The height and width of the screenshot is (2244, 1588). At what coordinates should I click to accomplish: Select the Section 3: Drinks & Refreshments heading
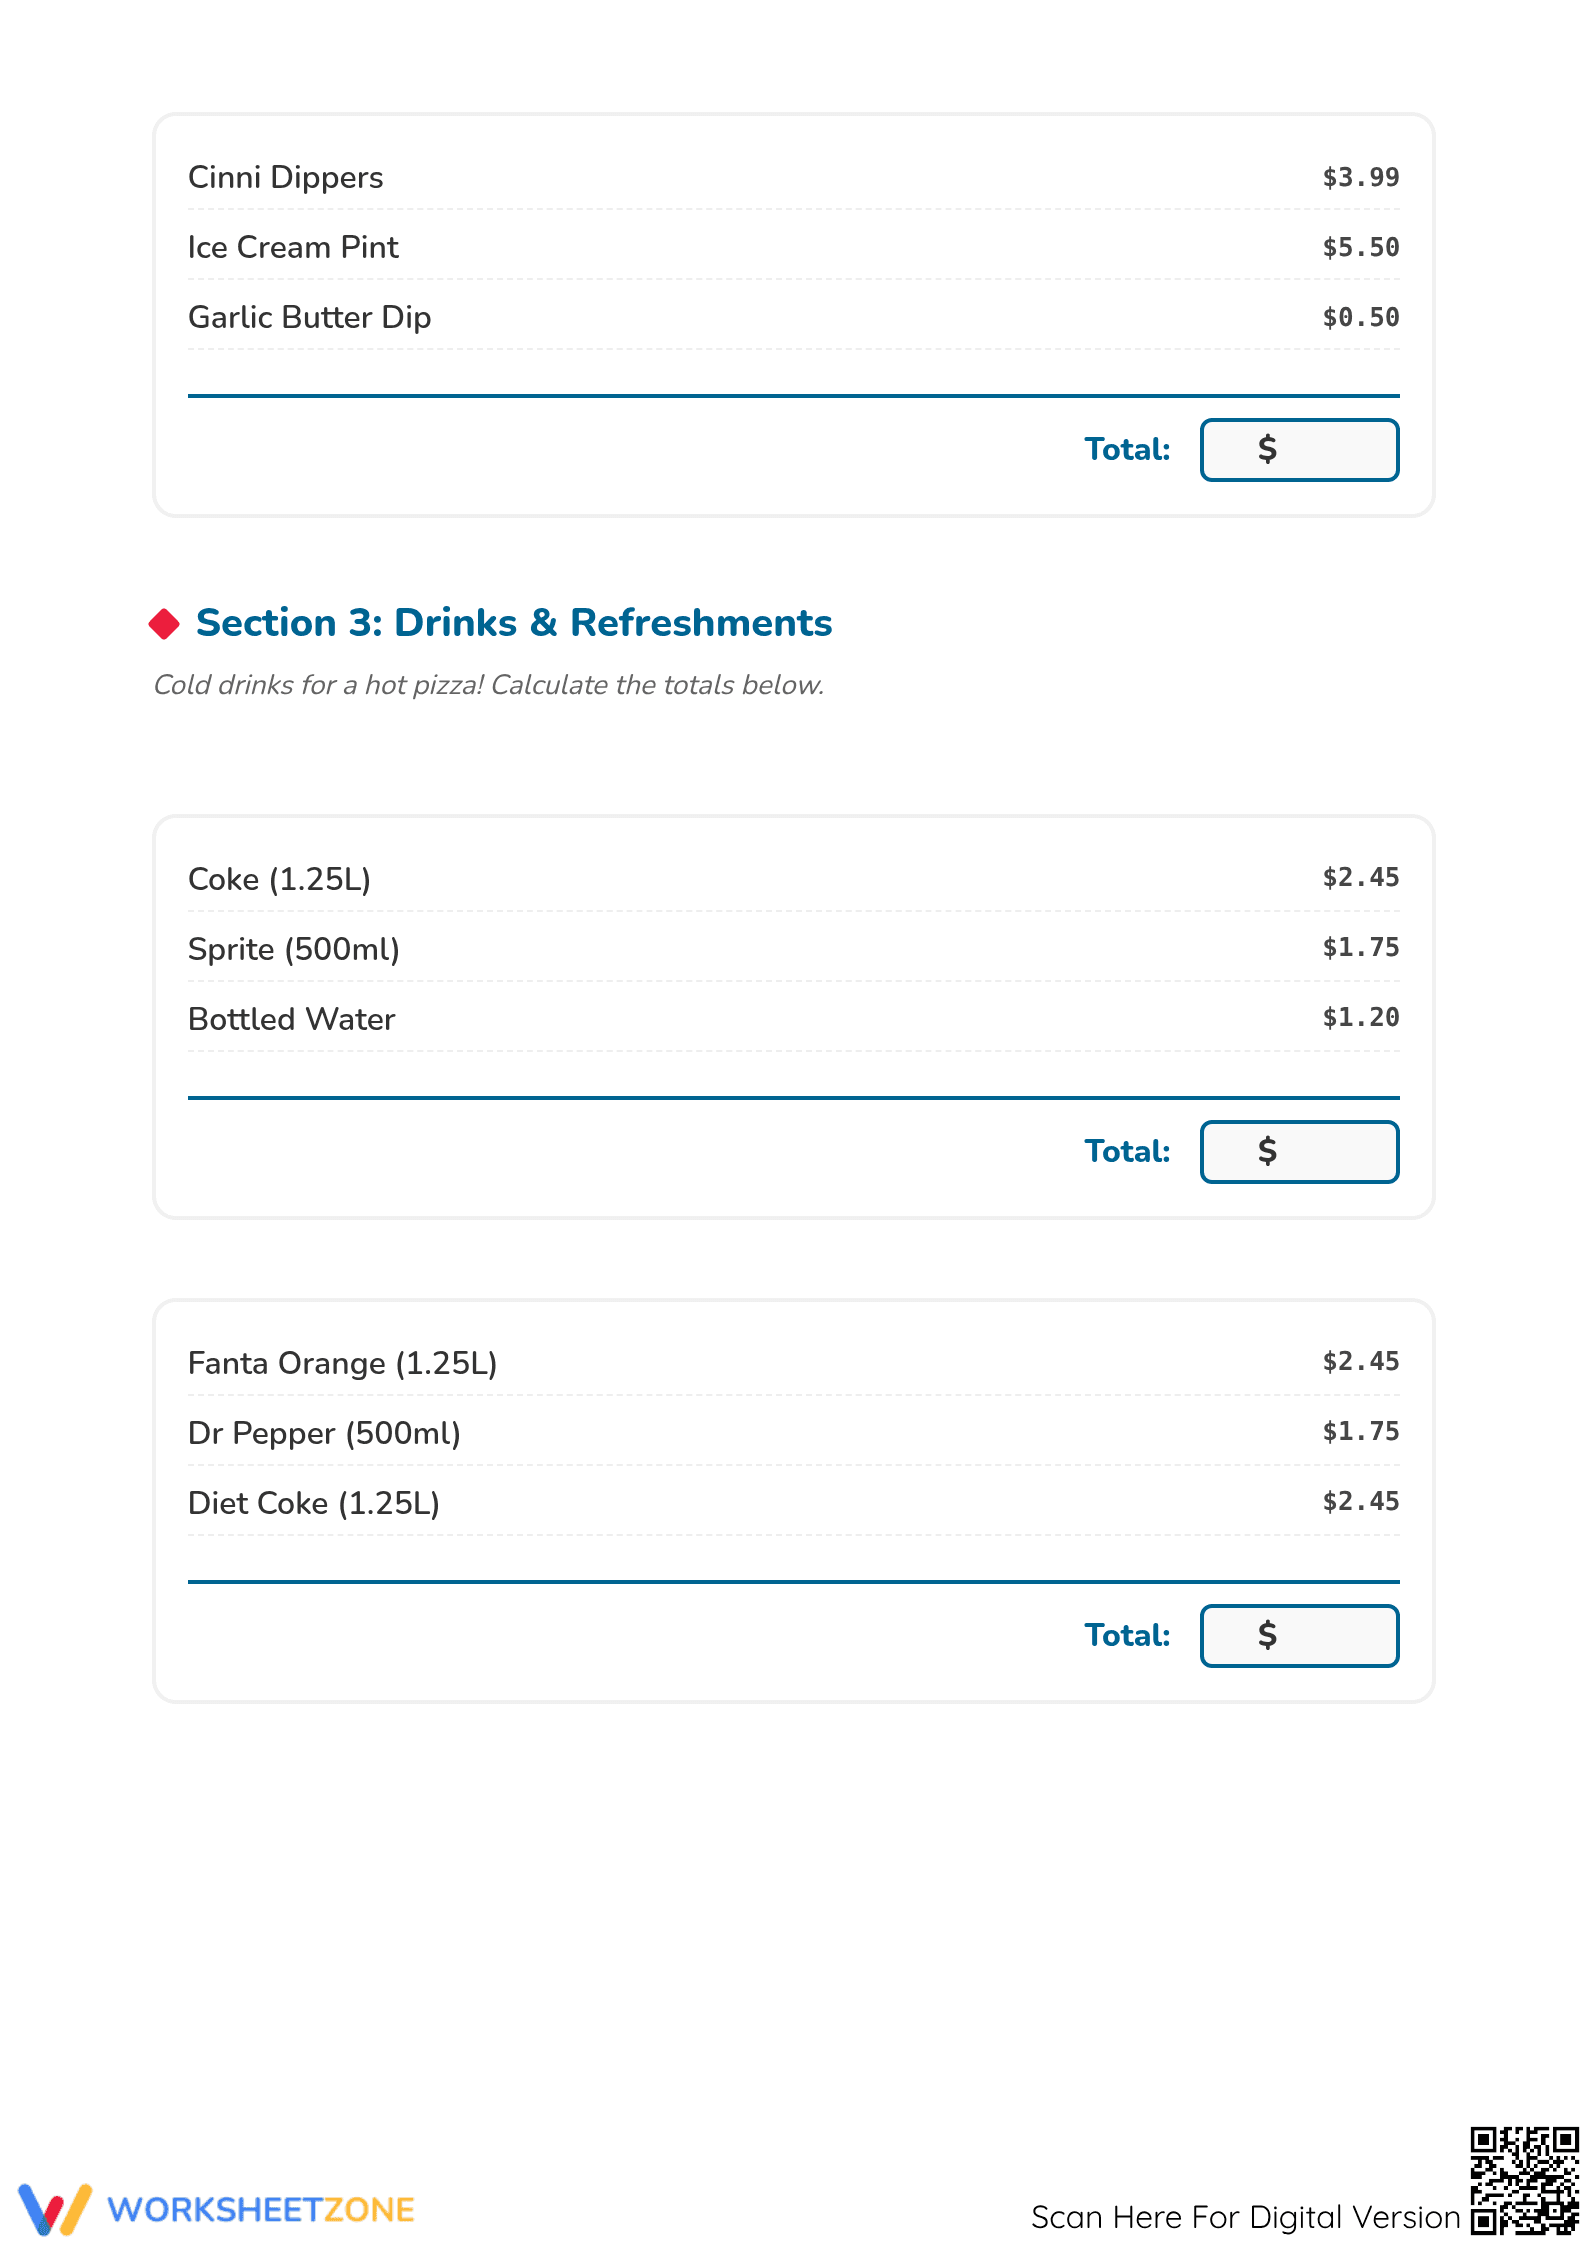tap(514, 623)
